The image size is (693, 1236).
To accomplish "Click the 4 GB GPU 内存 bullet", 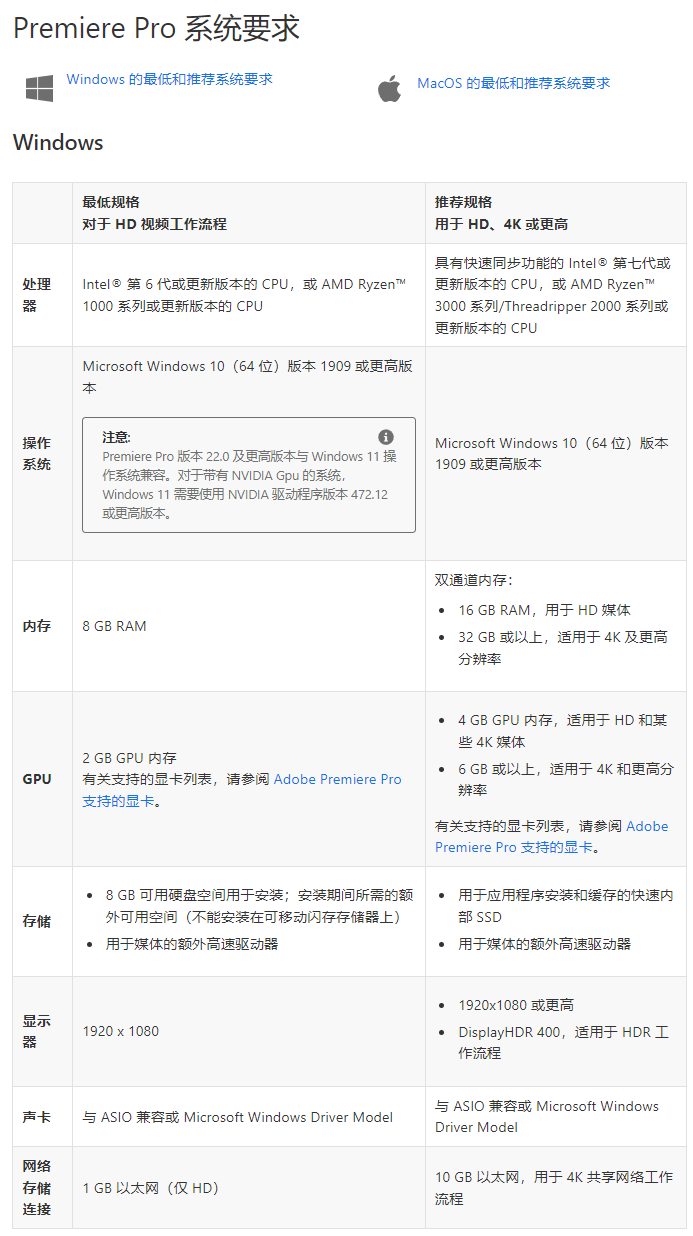I will coord(563,731).
